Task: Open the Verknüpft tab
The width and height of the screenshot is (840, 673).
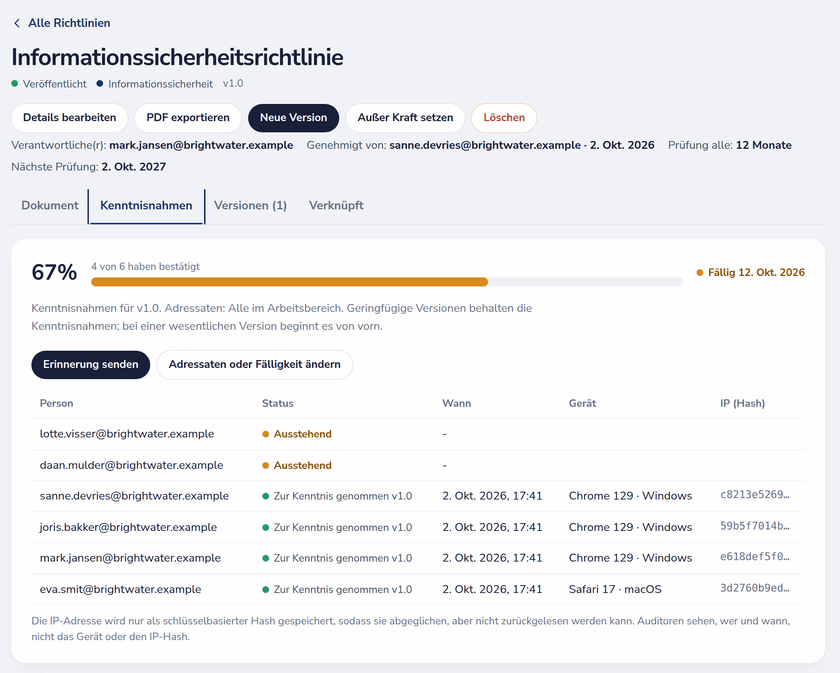Action: [x=336, y=206]
